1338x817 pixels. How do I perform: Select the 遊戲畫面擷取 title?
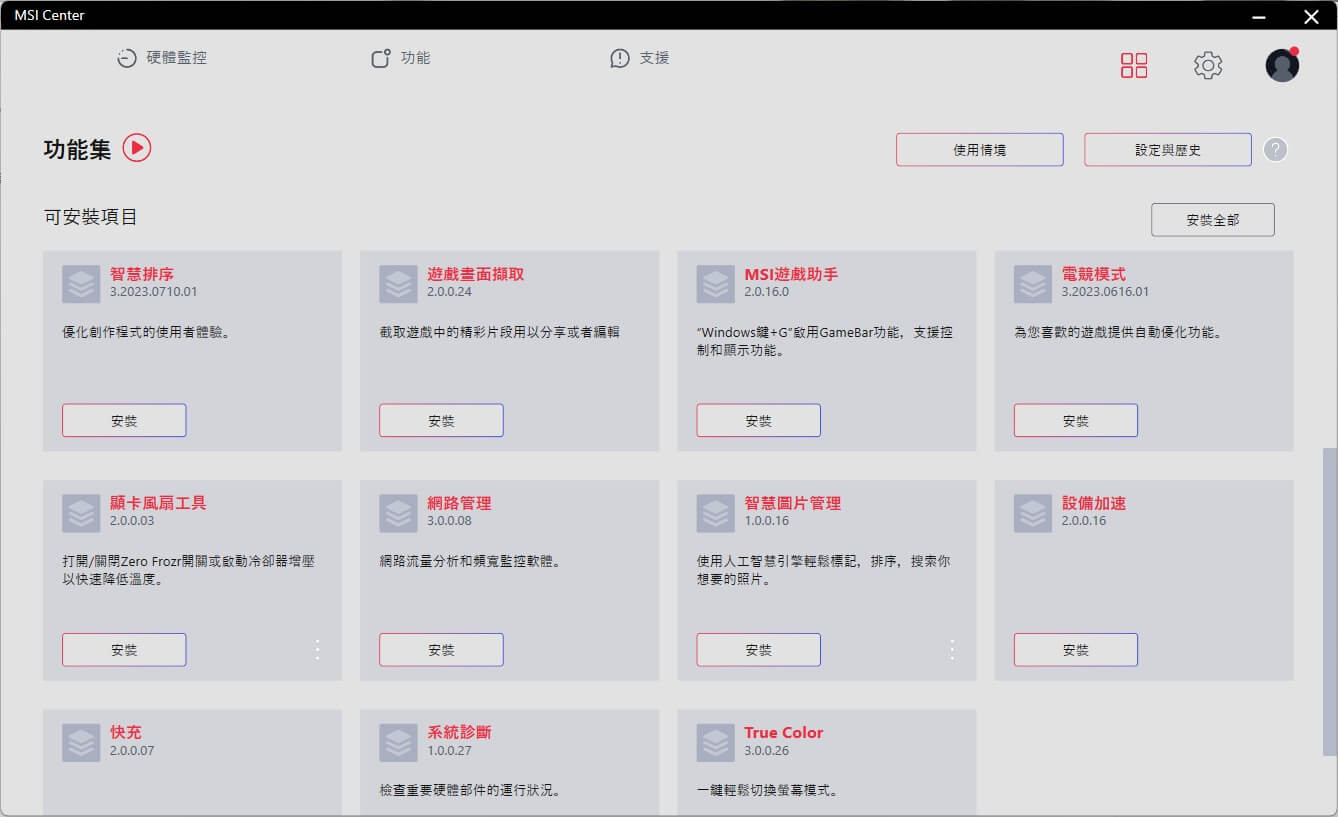click(x=475, y=274)
